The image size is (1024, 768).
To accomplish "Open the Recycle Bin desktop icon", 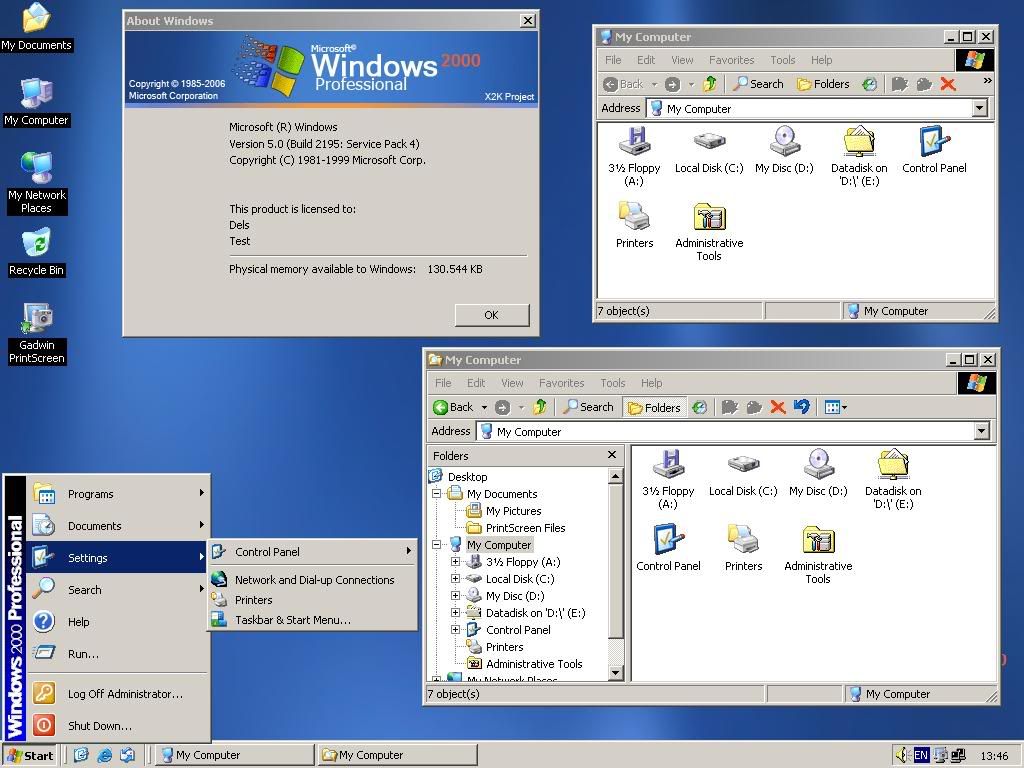I will coord(36,252).
